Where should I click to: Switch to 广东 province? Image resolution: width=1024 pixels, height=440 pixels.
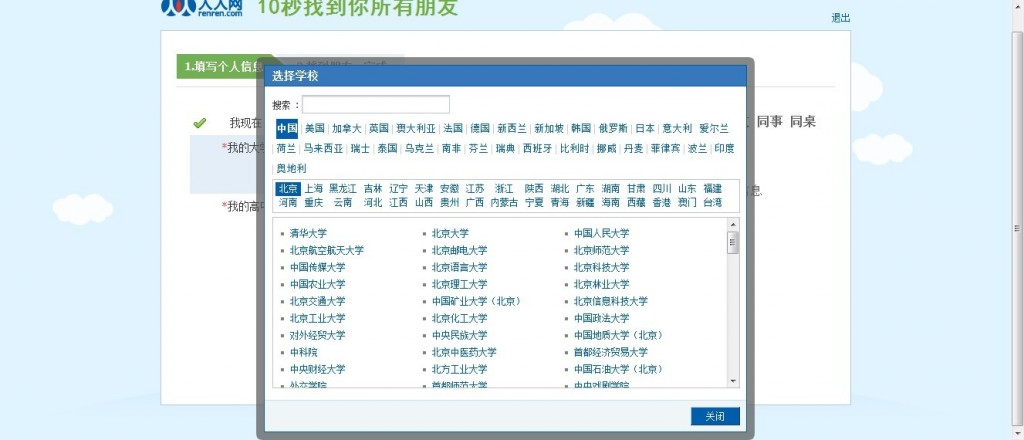coord(585,188)
